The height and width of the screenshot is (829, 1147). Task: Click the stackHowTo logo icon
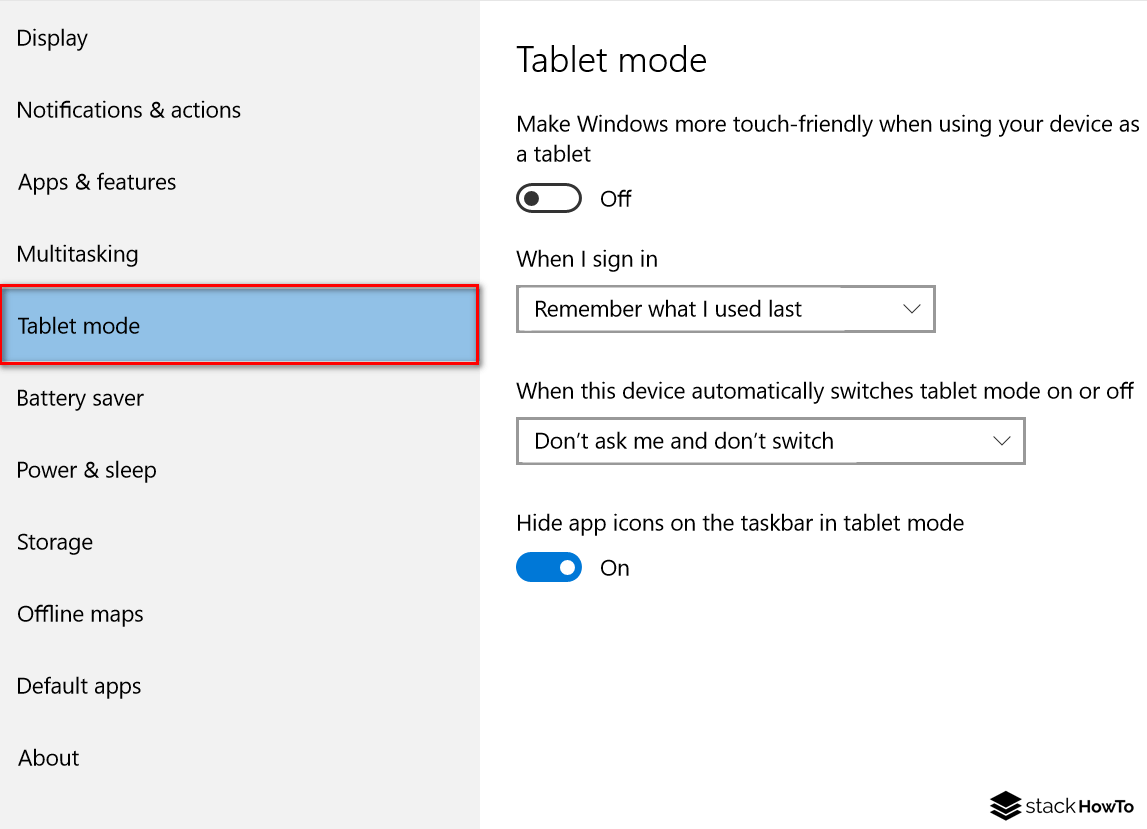[x=1005, y=807]
